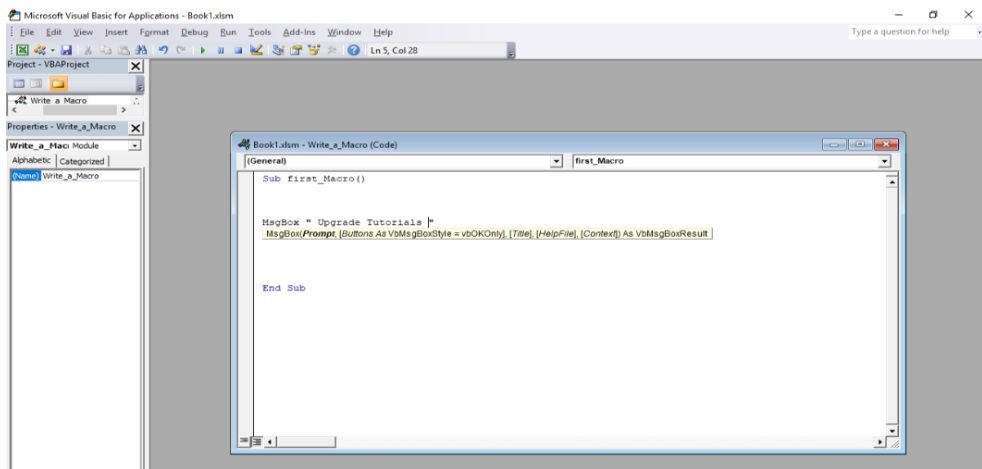Screen dimensions: 982x469
Task: Open Visual Basic Help question mark icon
Action: click(353, 50)
